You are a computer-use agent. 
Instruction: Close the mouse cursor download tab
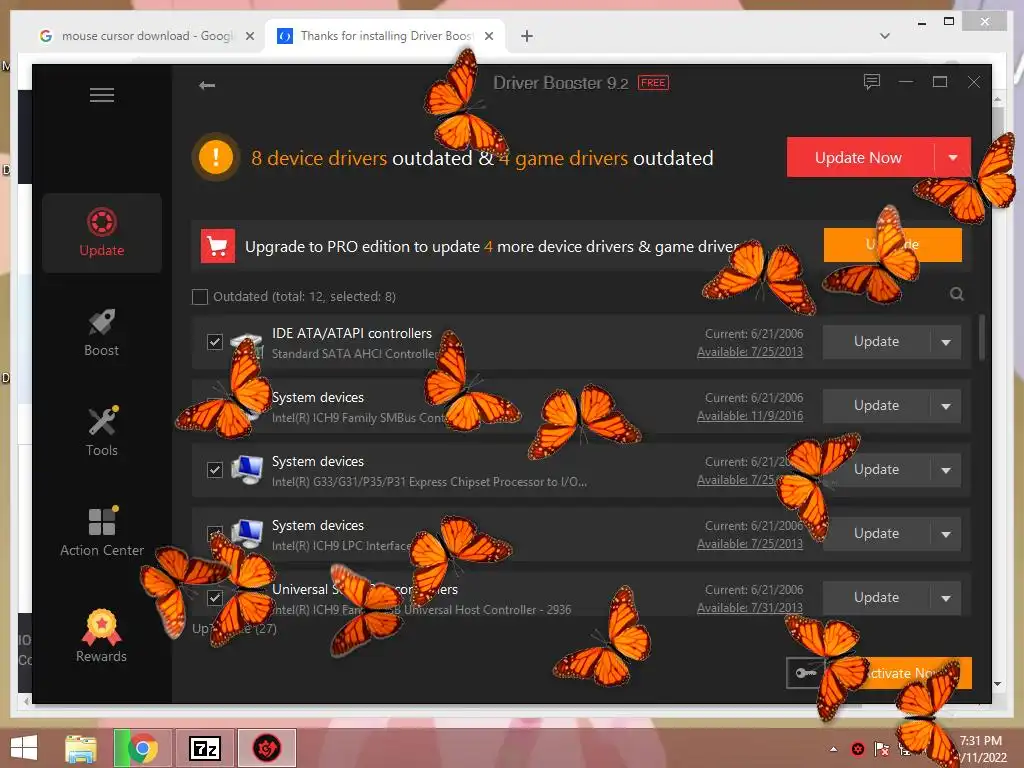point(249,37)
